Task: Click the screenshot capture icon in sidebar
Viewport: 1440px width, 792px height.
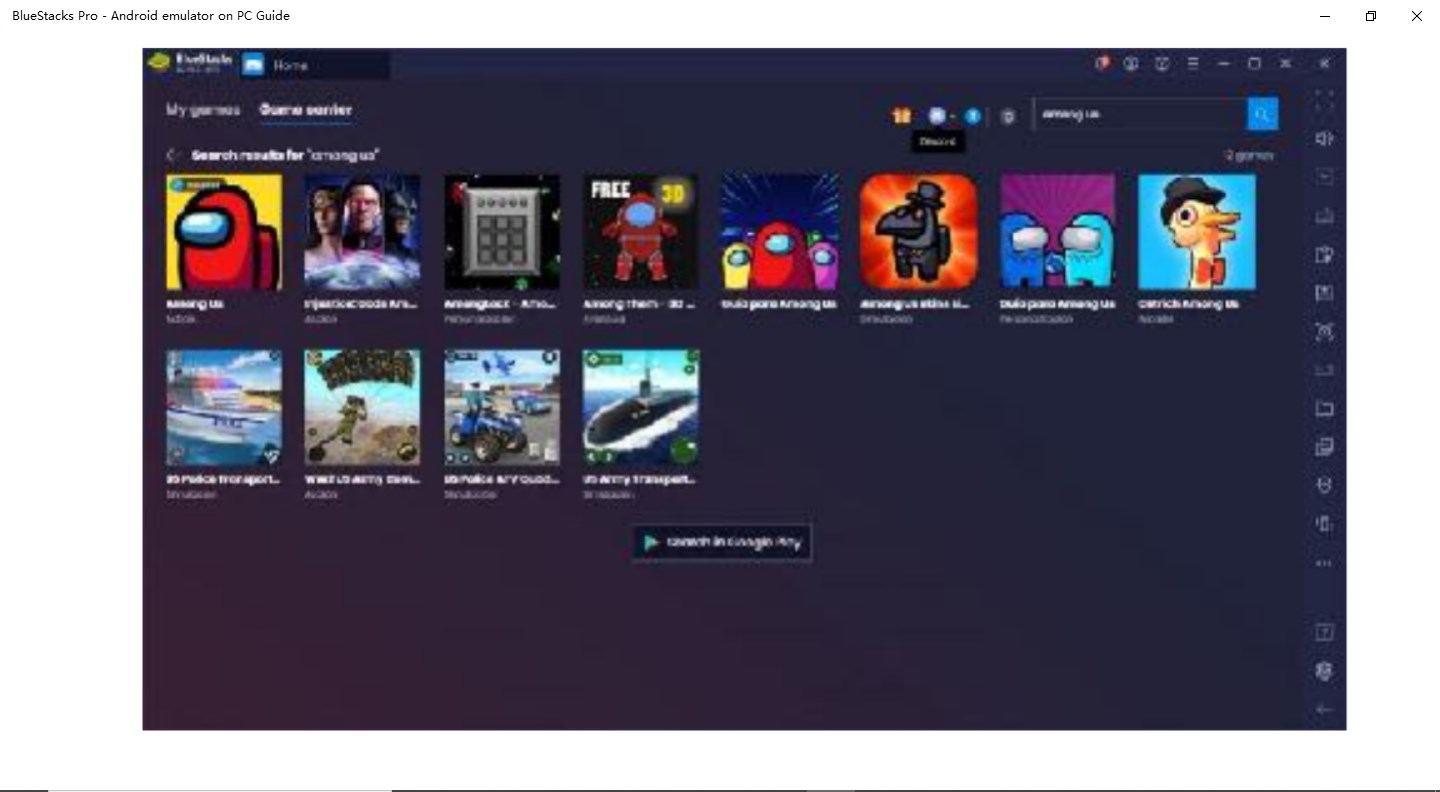Action: pos(1324,332)
